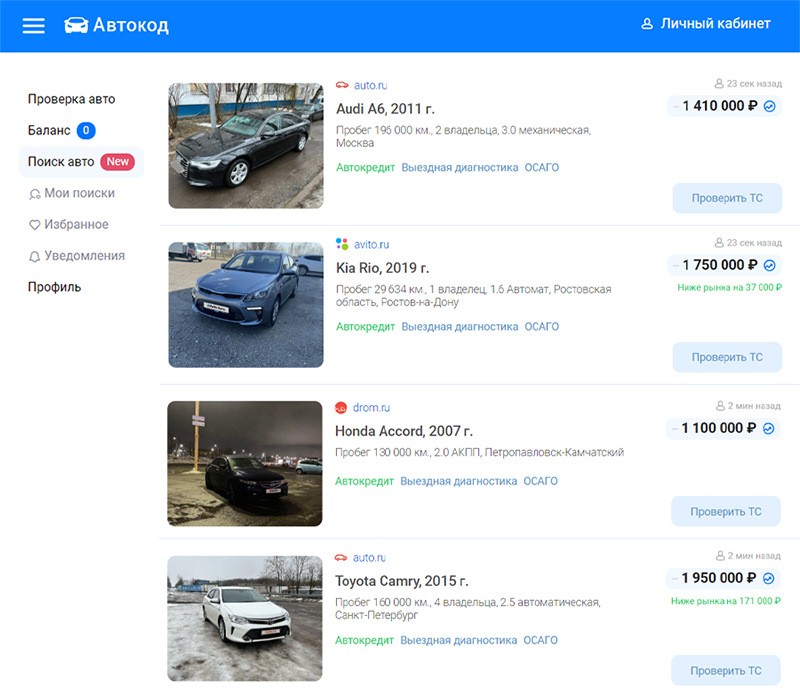The width and height of the screenshot is (800, 695).
Task: Click the balance counter badge showing 0
Action: pos(86,131)
